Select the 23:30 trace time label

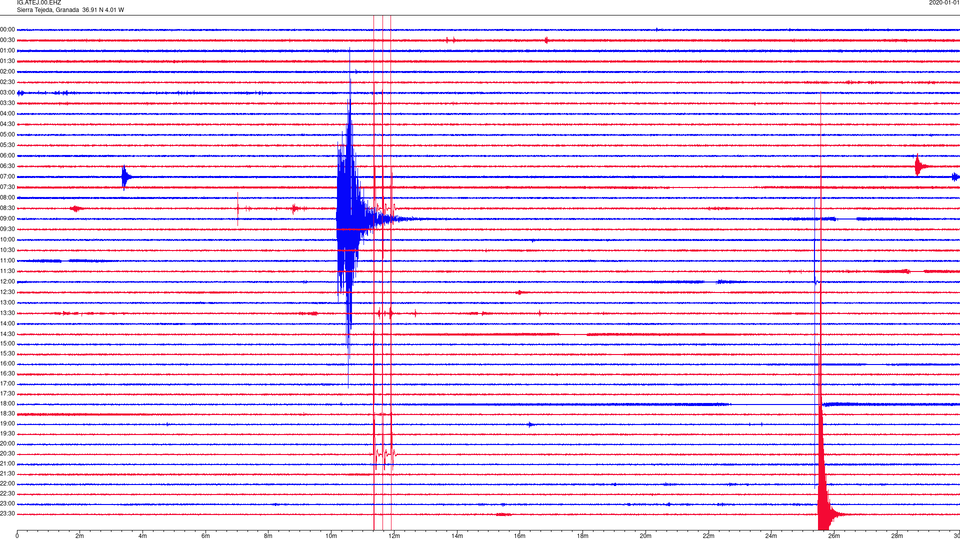coord(7,514)
